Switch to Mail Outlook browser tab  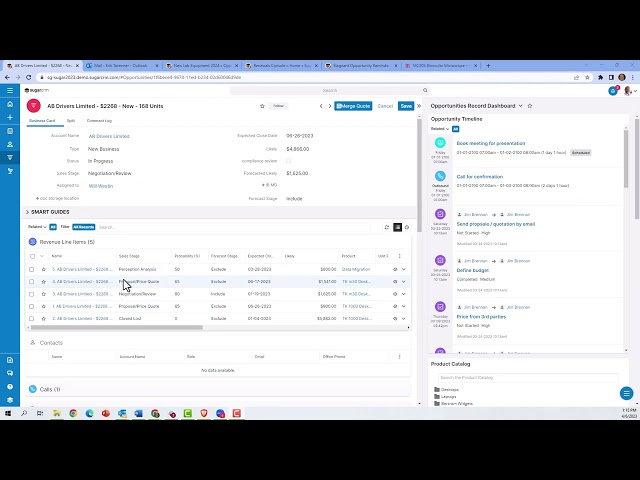coord(122,65)
